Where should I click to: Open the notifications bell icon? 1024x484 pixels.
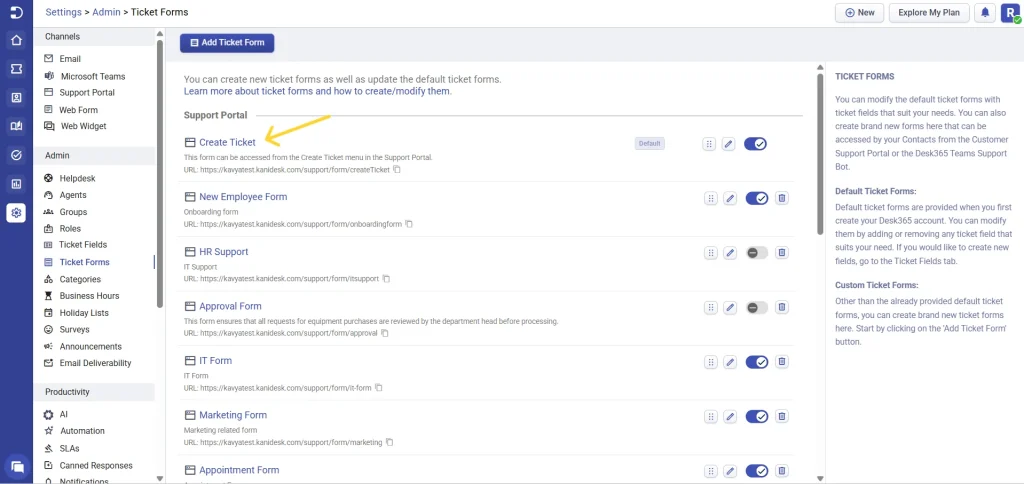[985, 12]
